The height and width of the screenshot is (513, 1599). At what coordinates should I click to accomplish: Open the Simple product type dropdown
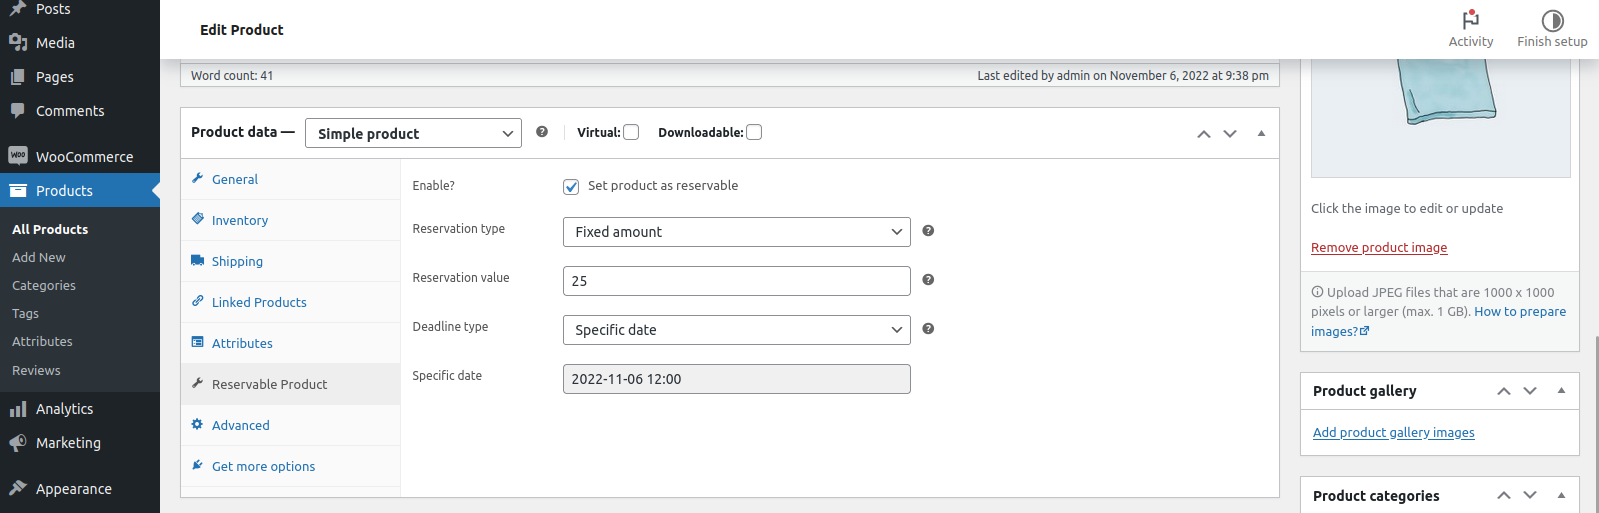[413, 133]
